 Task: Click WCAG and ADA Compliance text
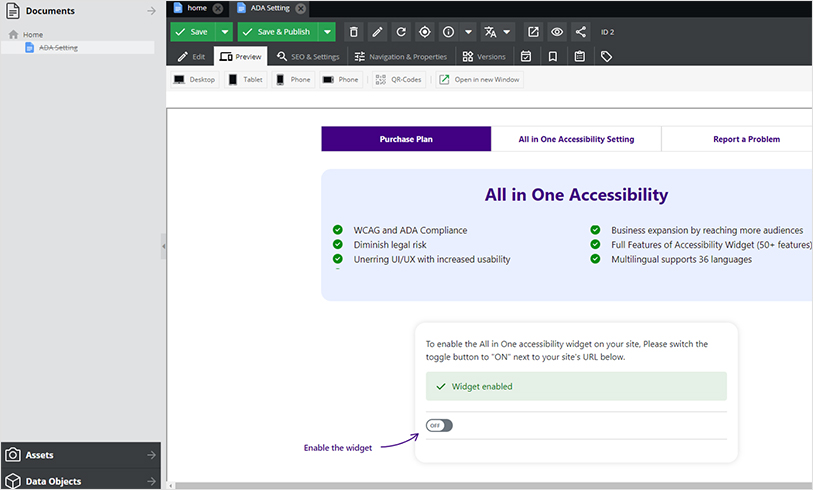pos(410,230)
